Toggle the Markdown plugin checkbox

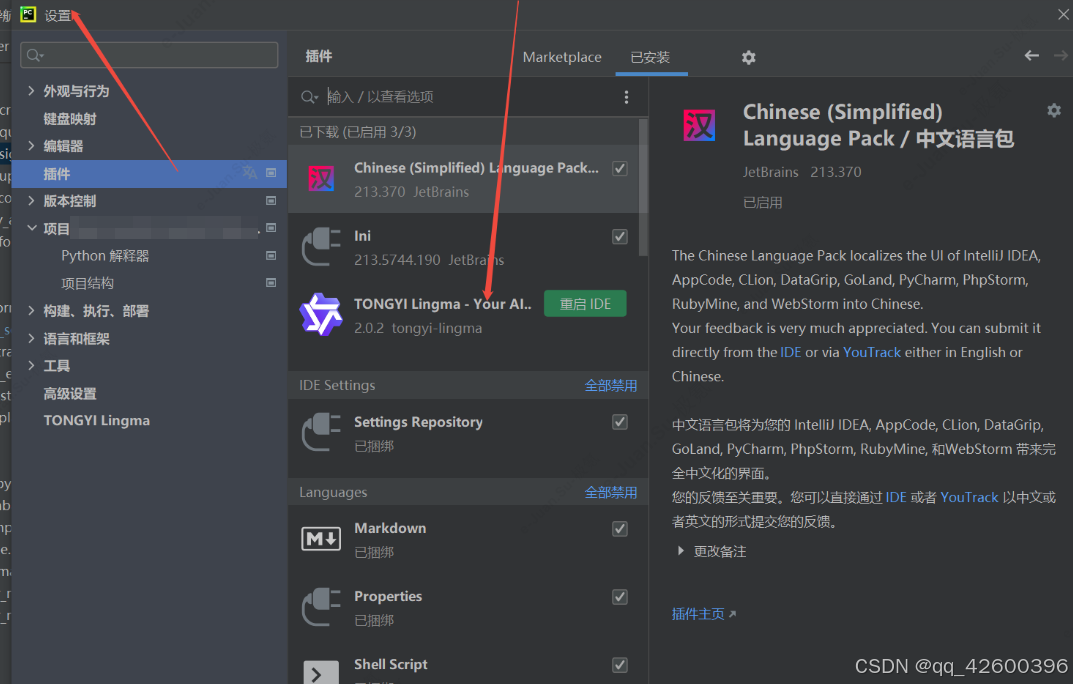(x=620, y=529)
